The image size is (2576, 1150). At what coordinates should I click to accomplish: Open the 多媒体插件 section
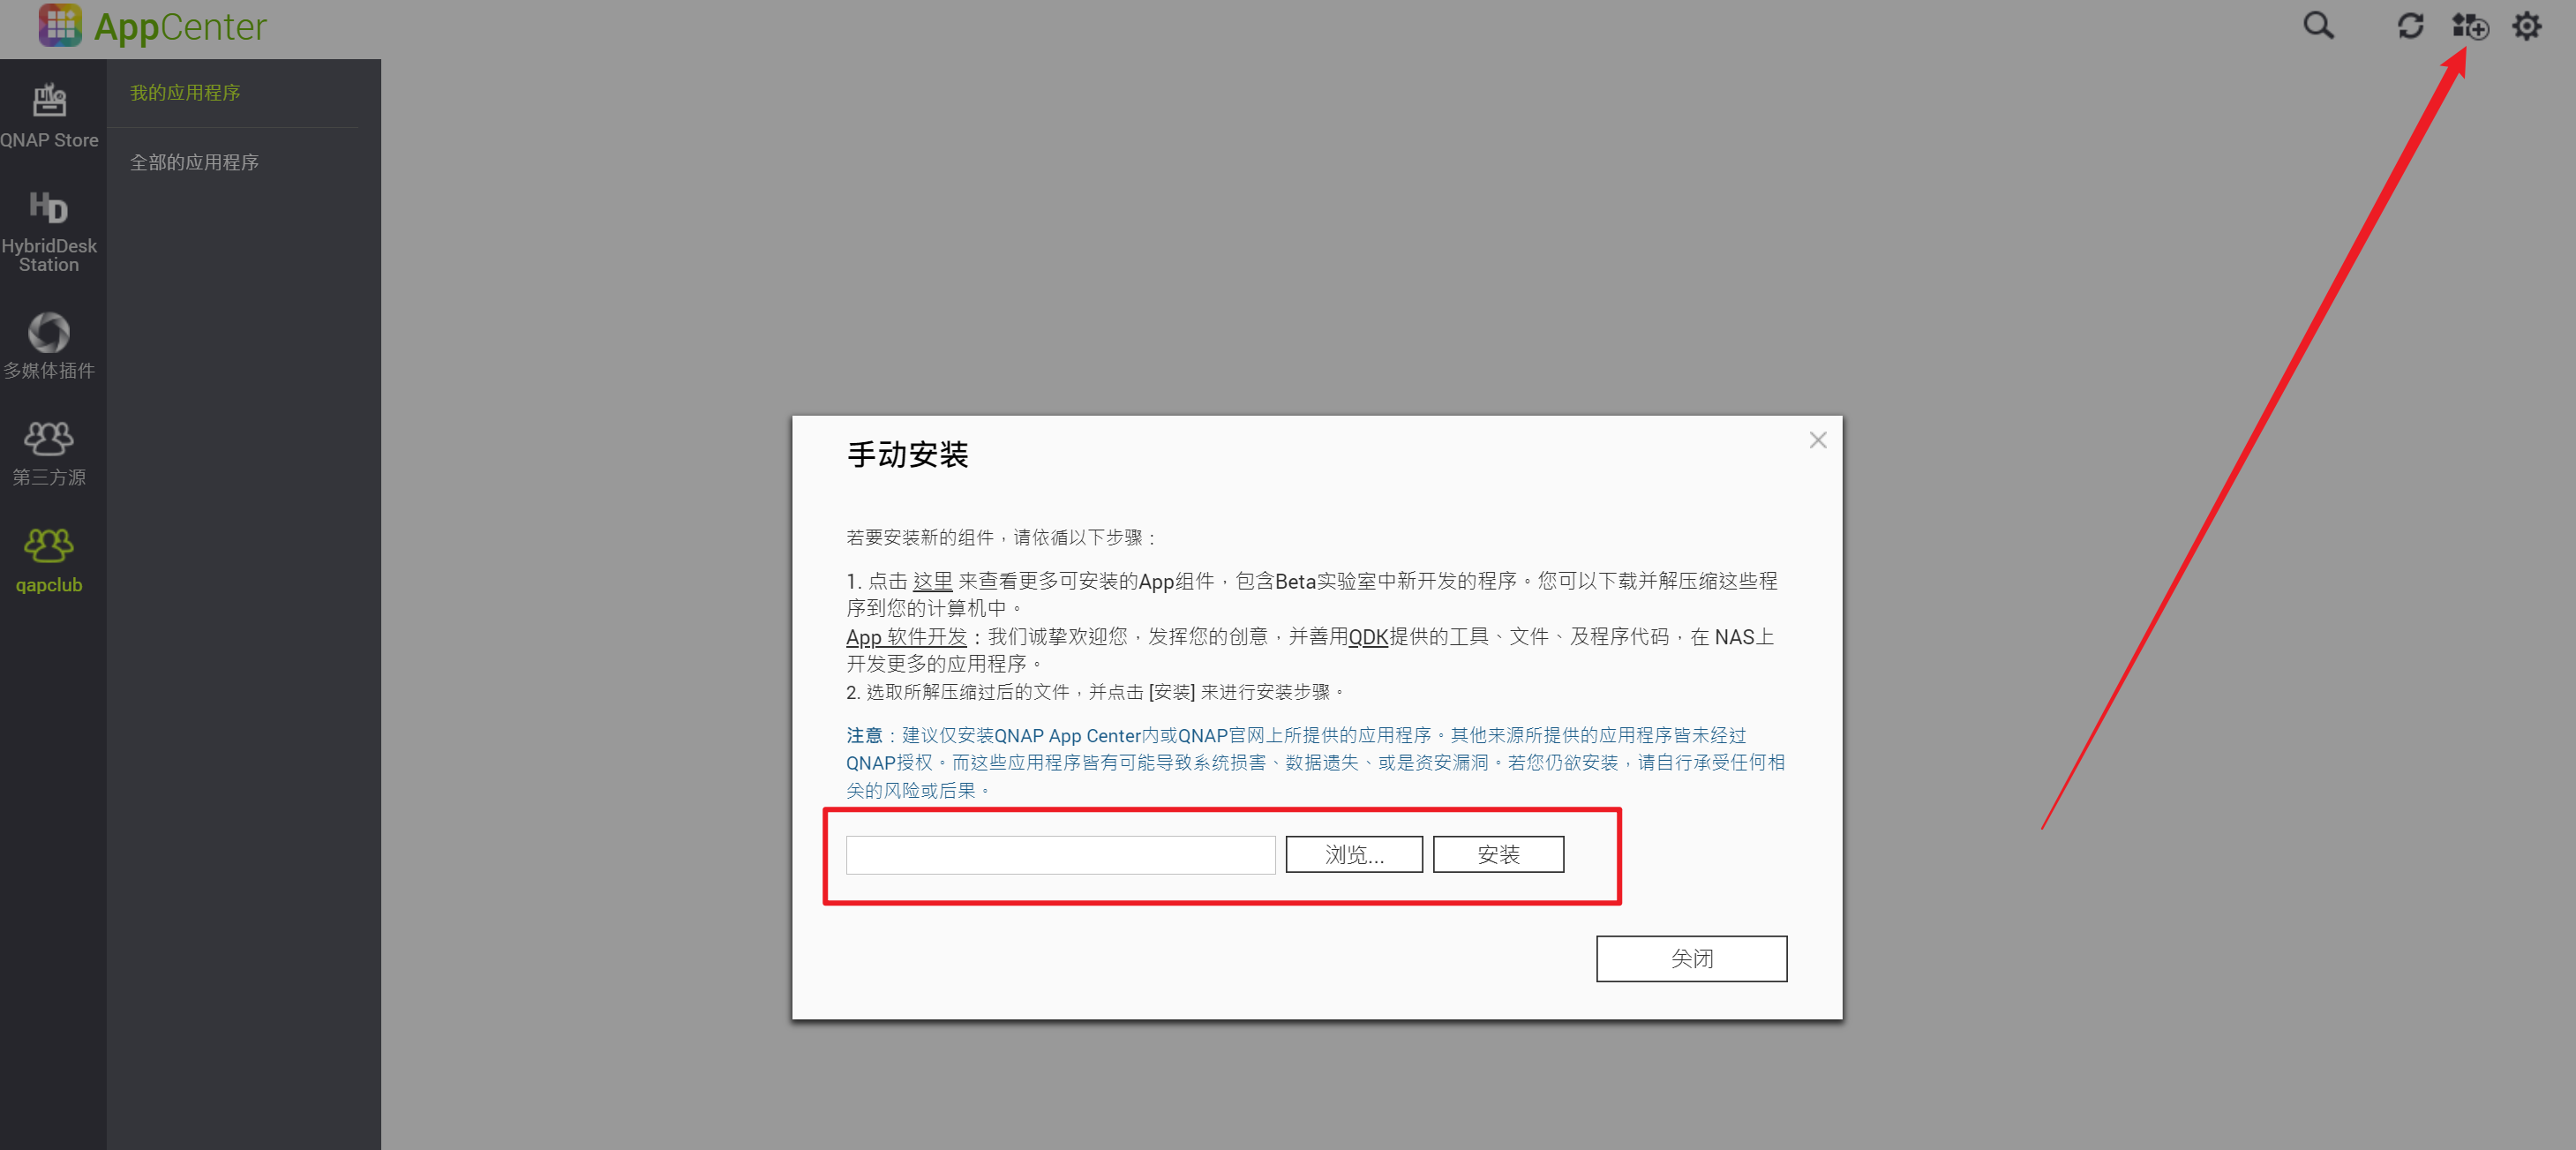coord(49,346)
